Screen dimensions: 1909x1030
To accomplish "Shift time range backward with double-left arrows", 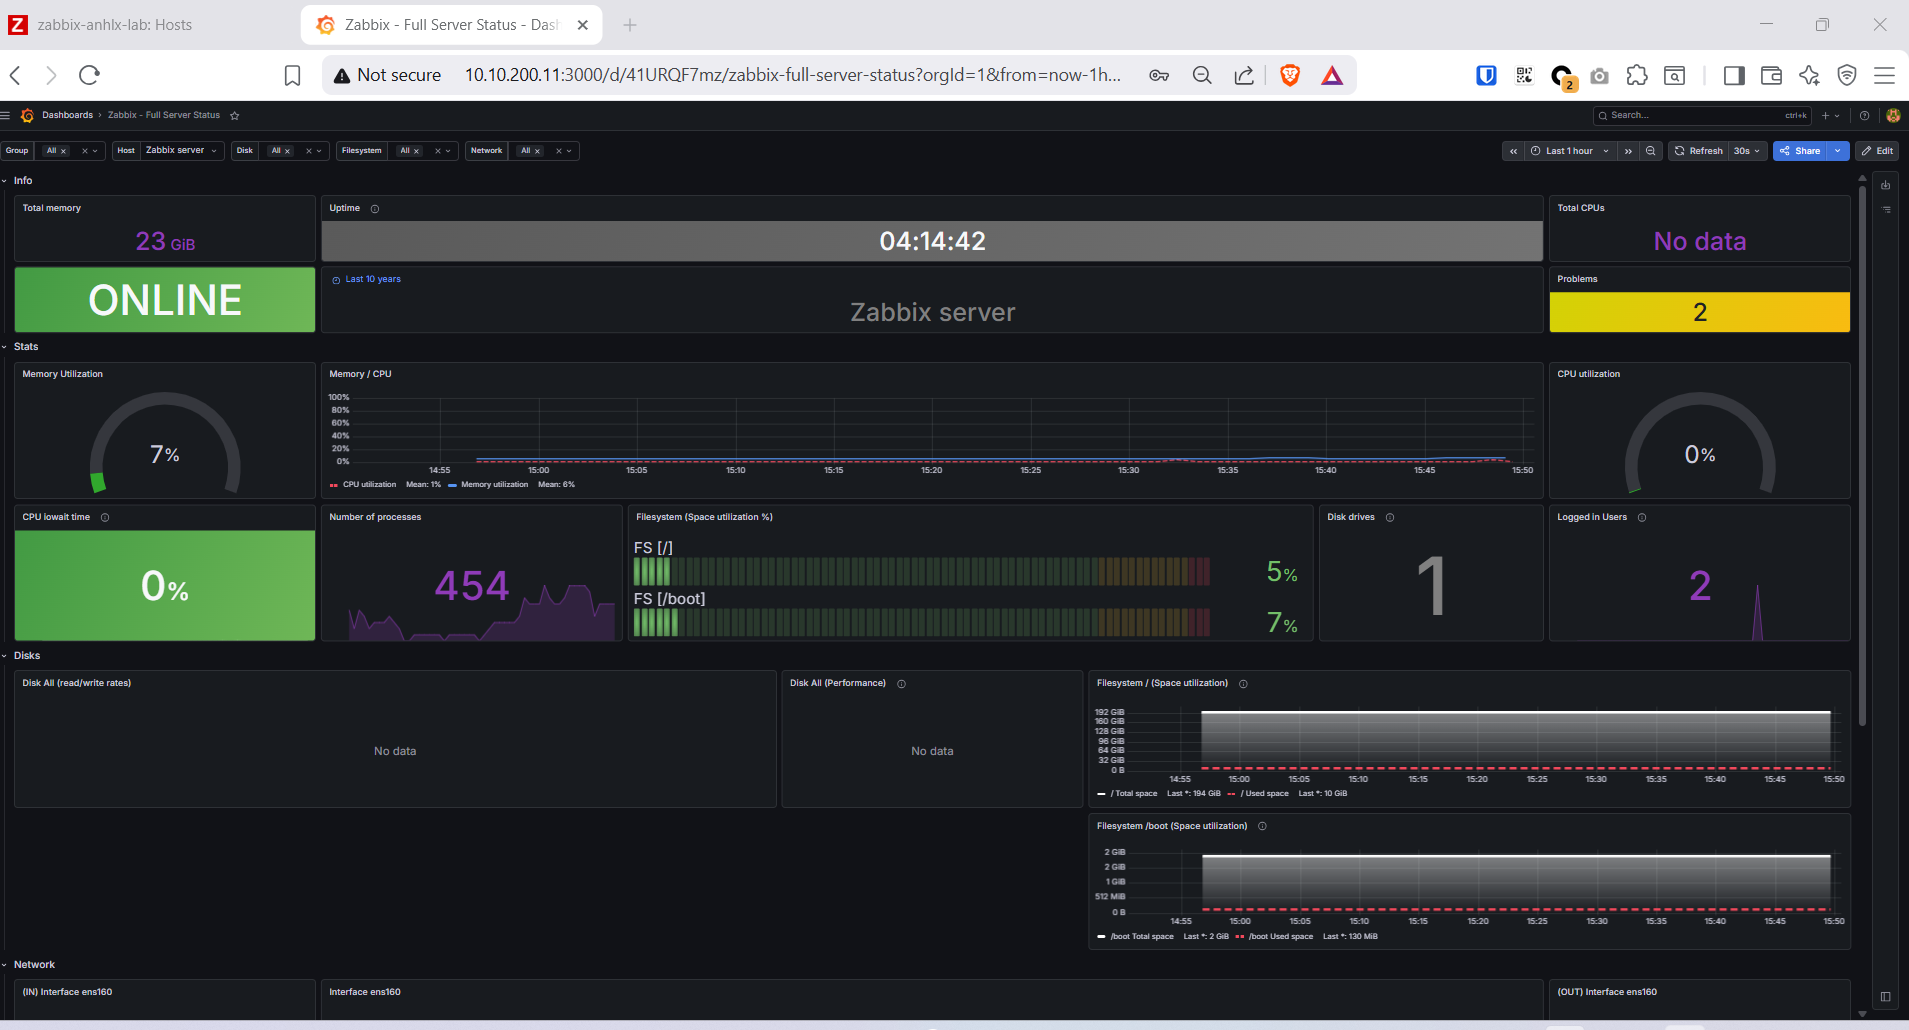I will pos(1514,151).
